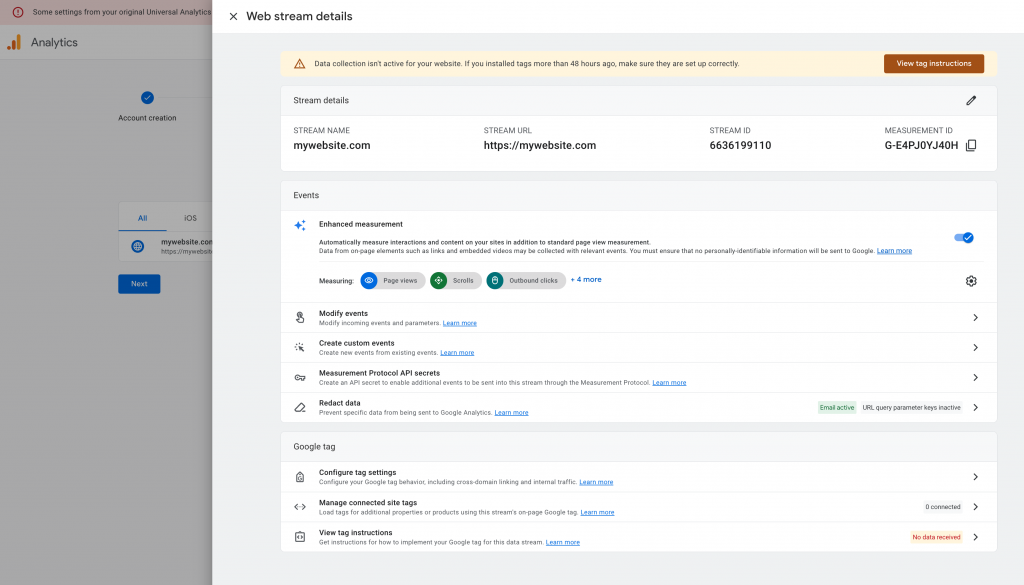The height and width of the screenshot is (585, 1024).
Task: Select the View tag instructions row icon
Action: coord(299,537)
